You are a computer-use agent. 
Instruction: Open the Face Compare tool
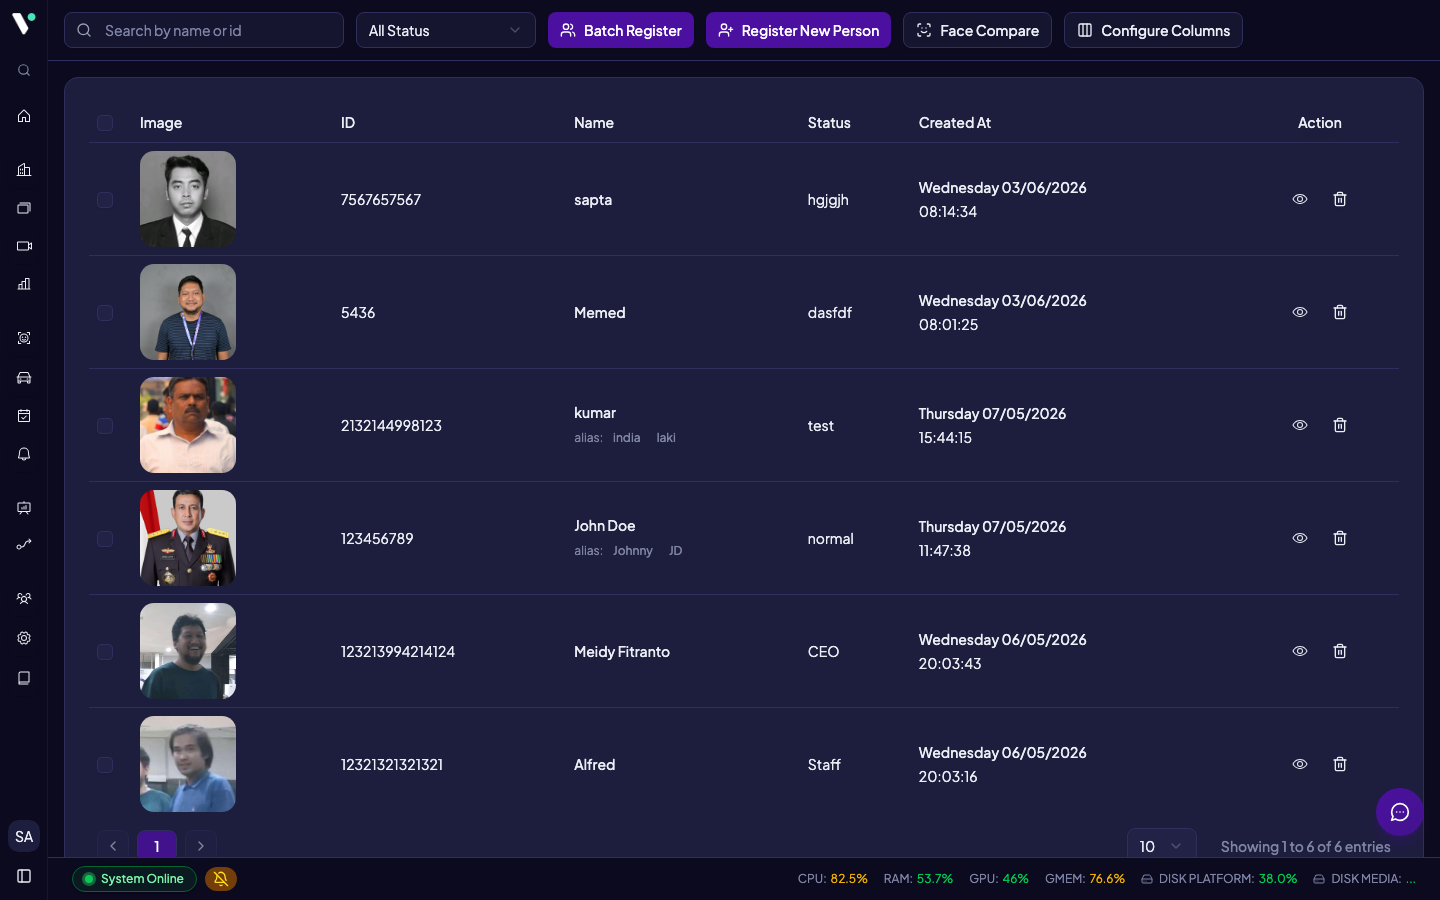click(x=977, y=30)
